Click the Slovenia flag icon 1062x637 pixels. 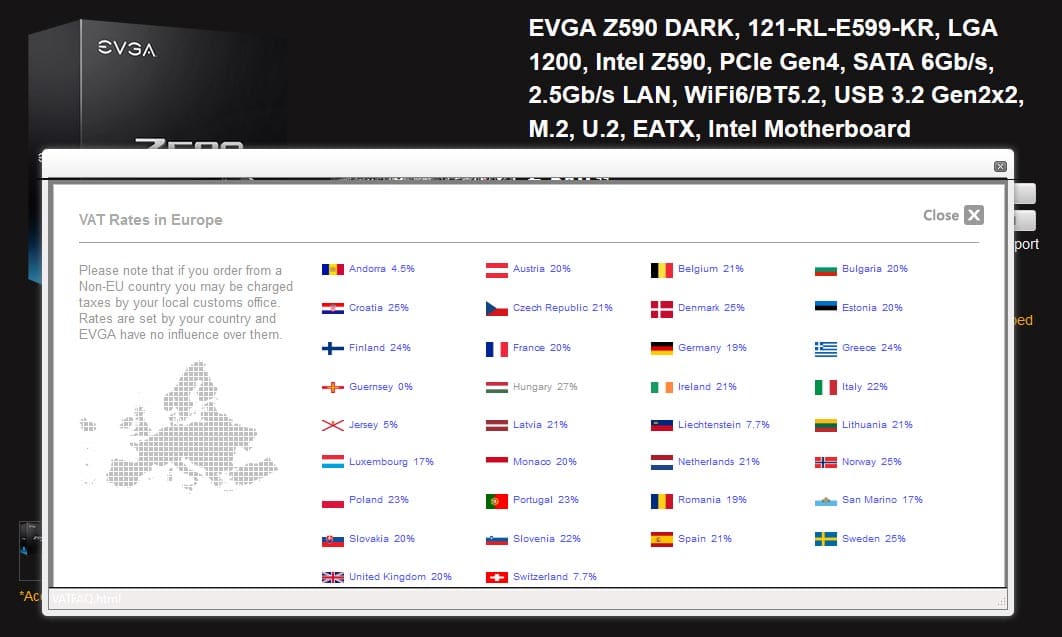click(x=496, y=540)
